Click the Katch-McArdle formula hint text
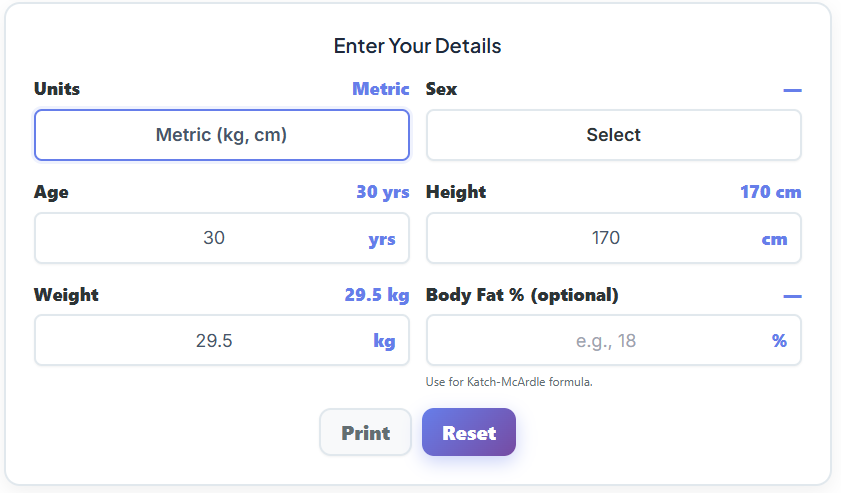Viewport: 841px width, 493px height. coord(509,381)
